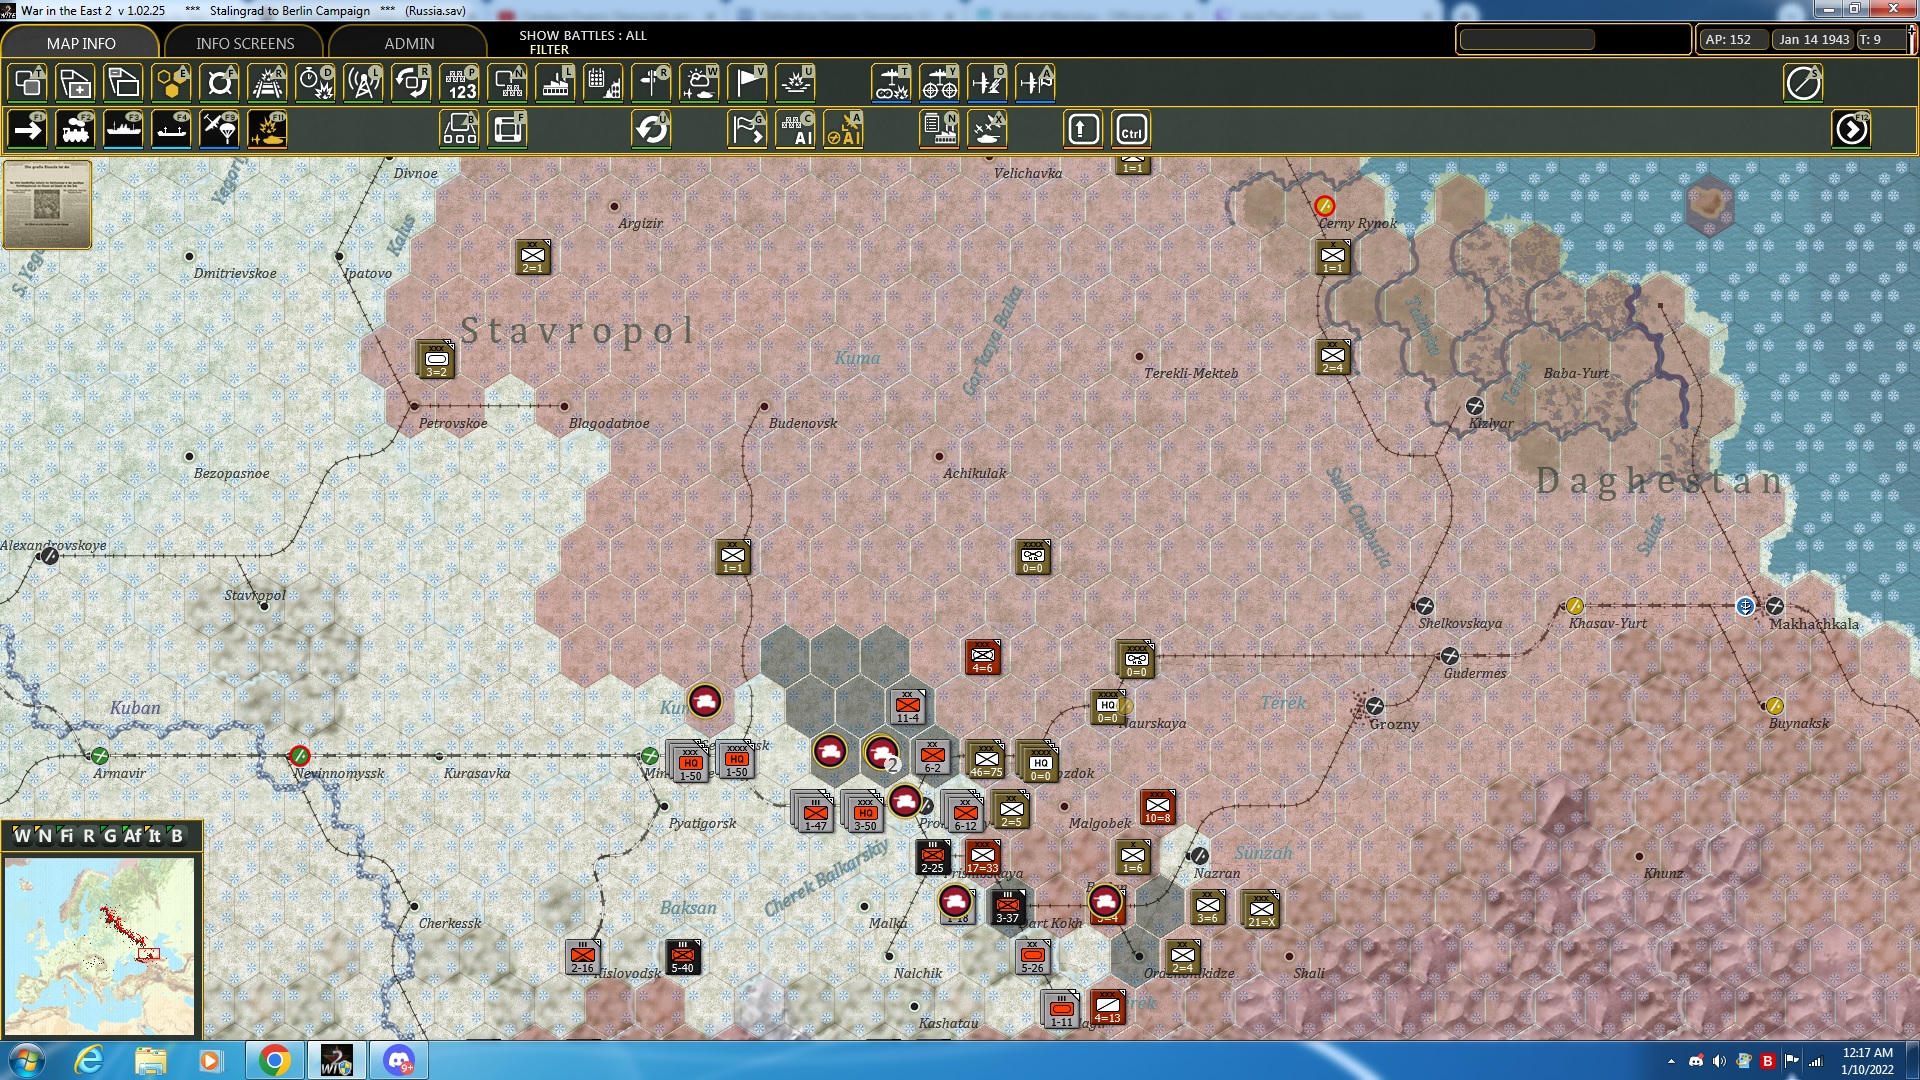Click the naval explosion U icon
Viewport: 1920px width, 1080px height.
(x=795, y=83)
